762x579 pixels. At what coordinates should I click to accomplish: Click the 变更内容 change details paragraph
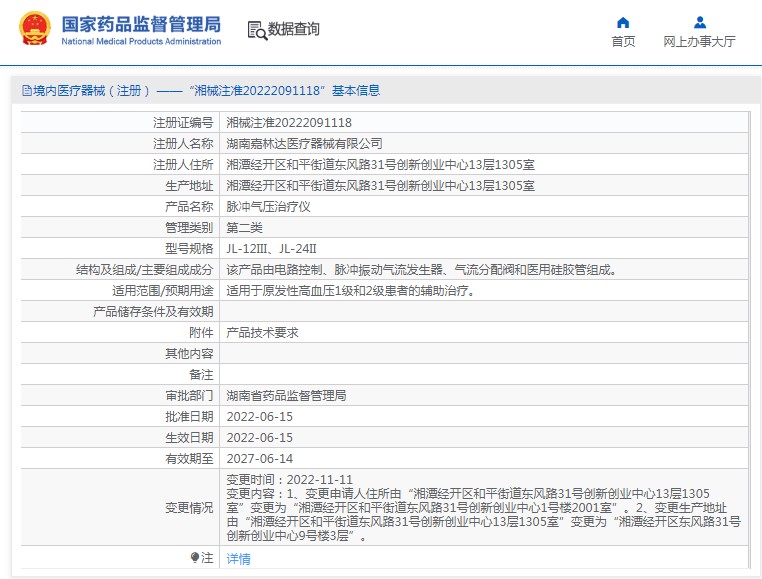[x=484, y=515]
